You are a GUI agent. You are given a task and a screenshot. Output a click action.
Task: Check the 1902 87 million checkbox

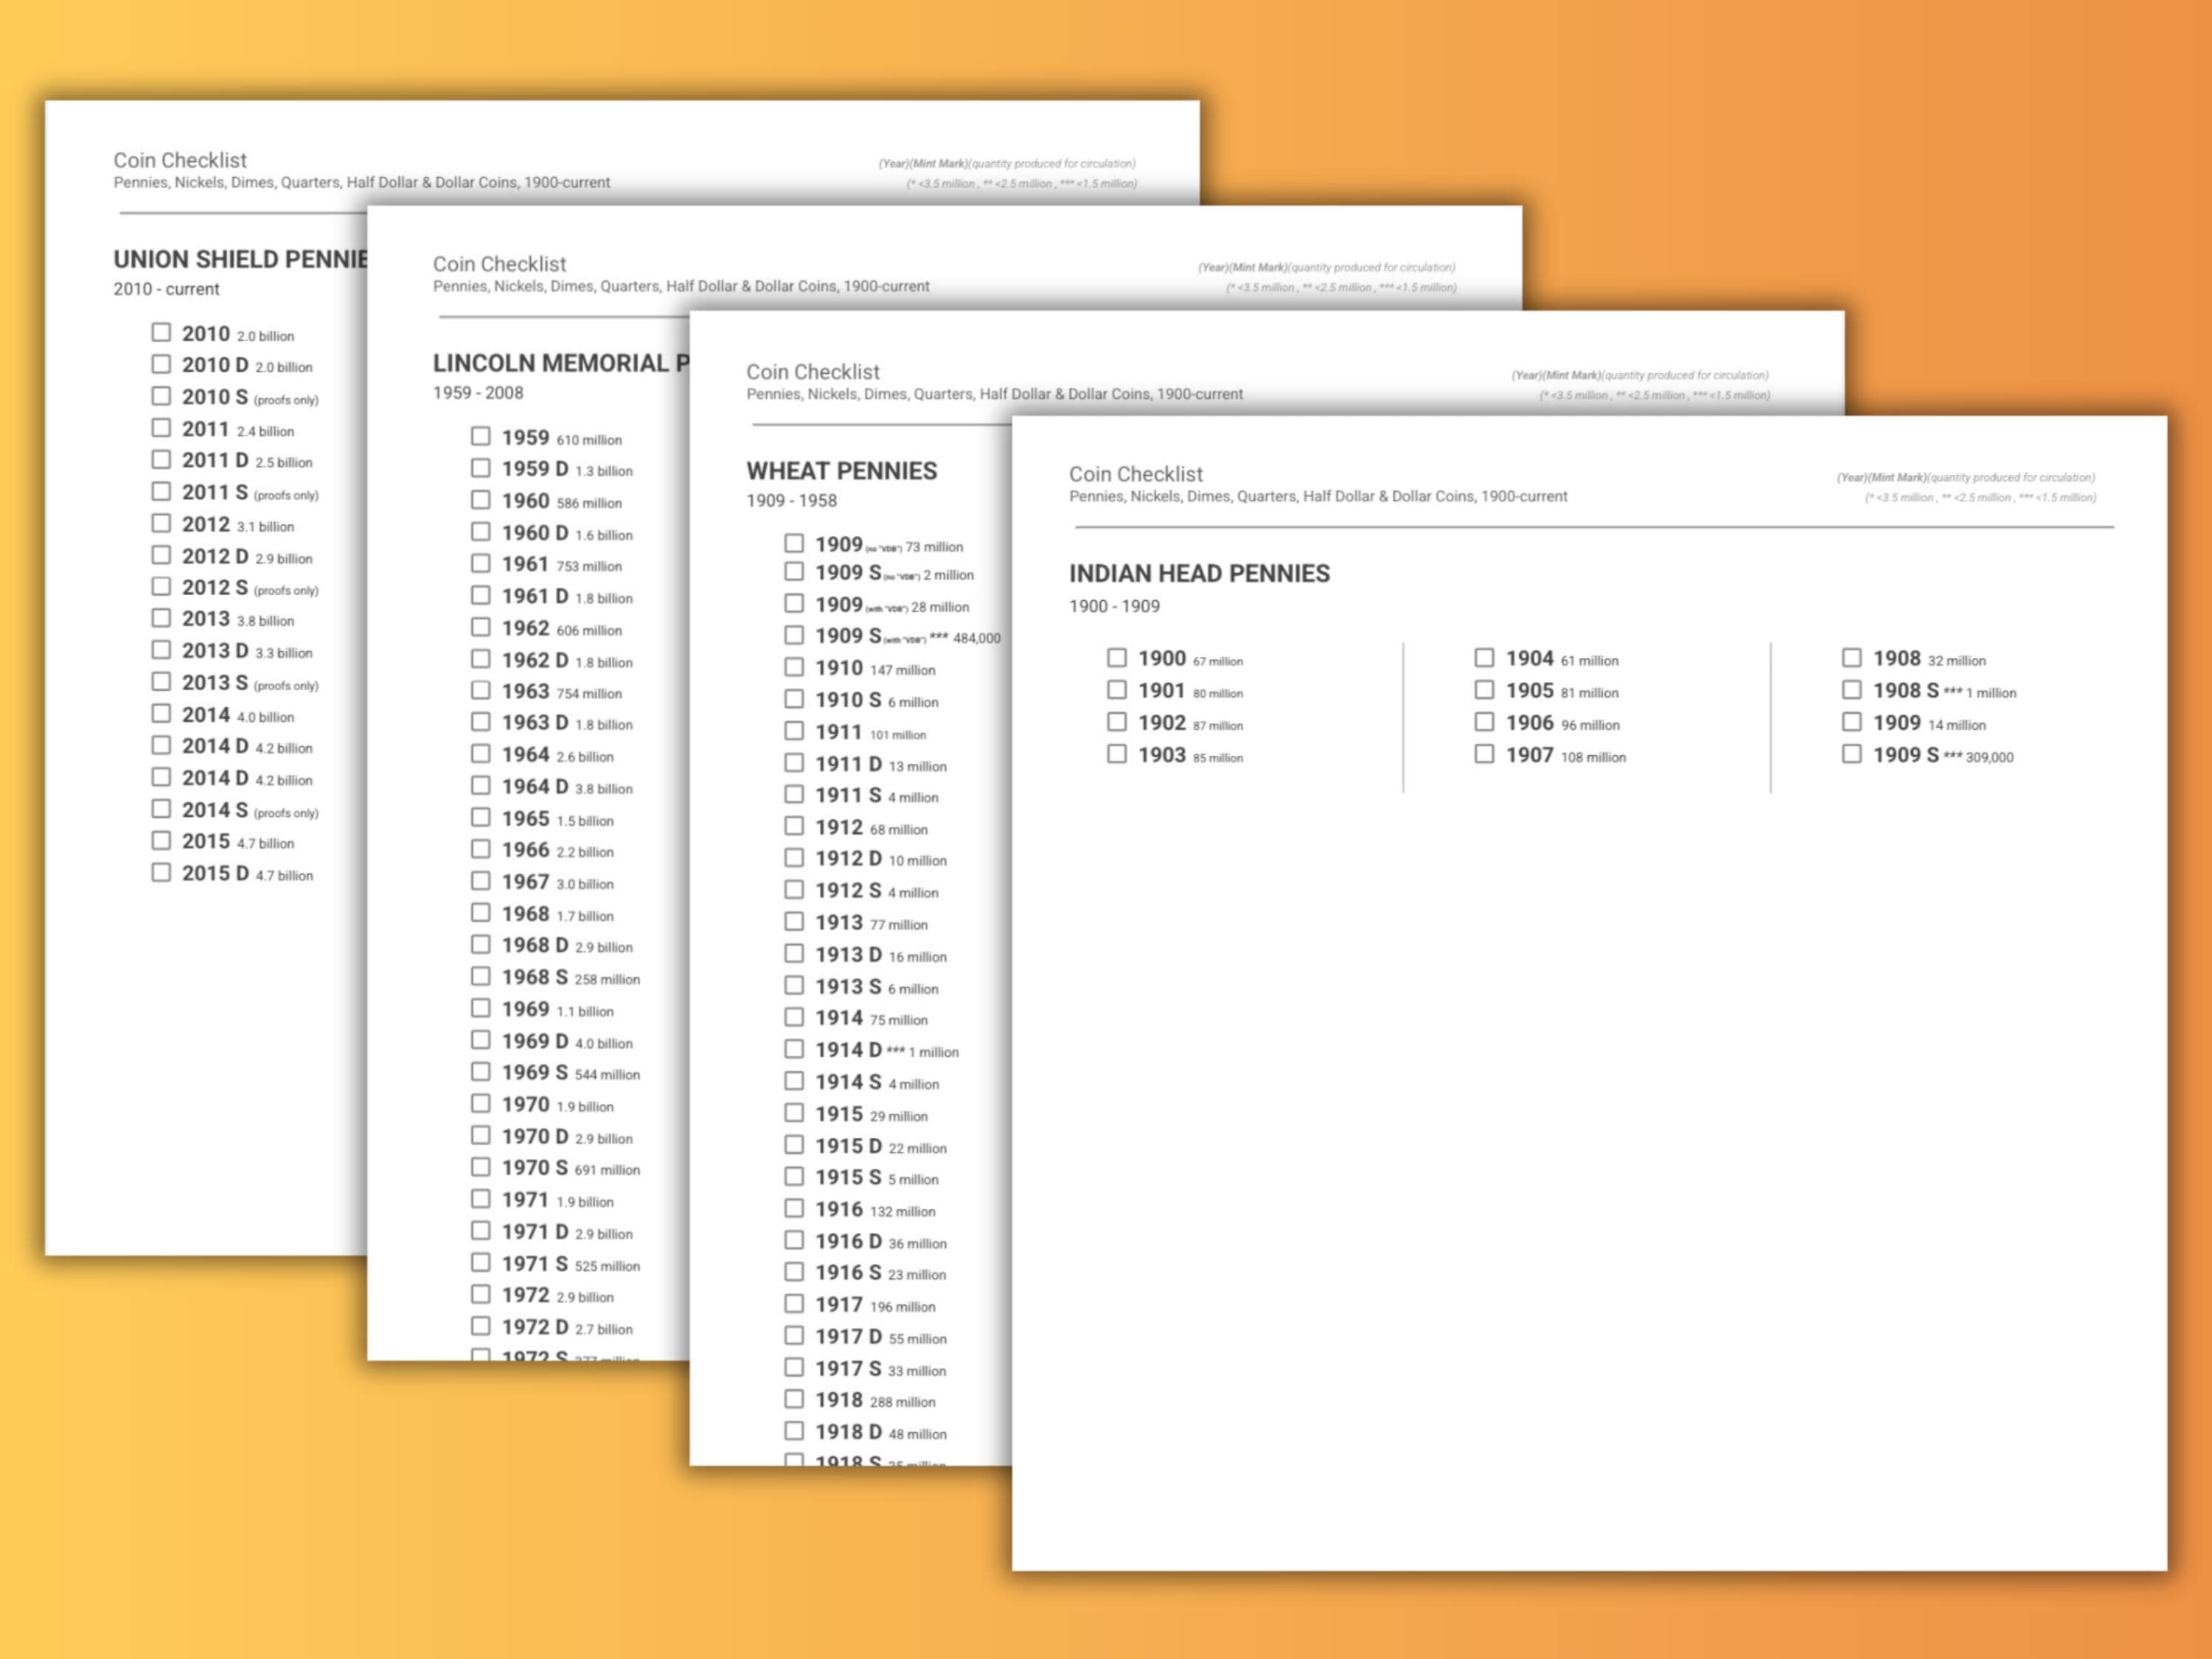[x=1116, y=722]
